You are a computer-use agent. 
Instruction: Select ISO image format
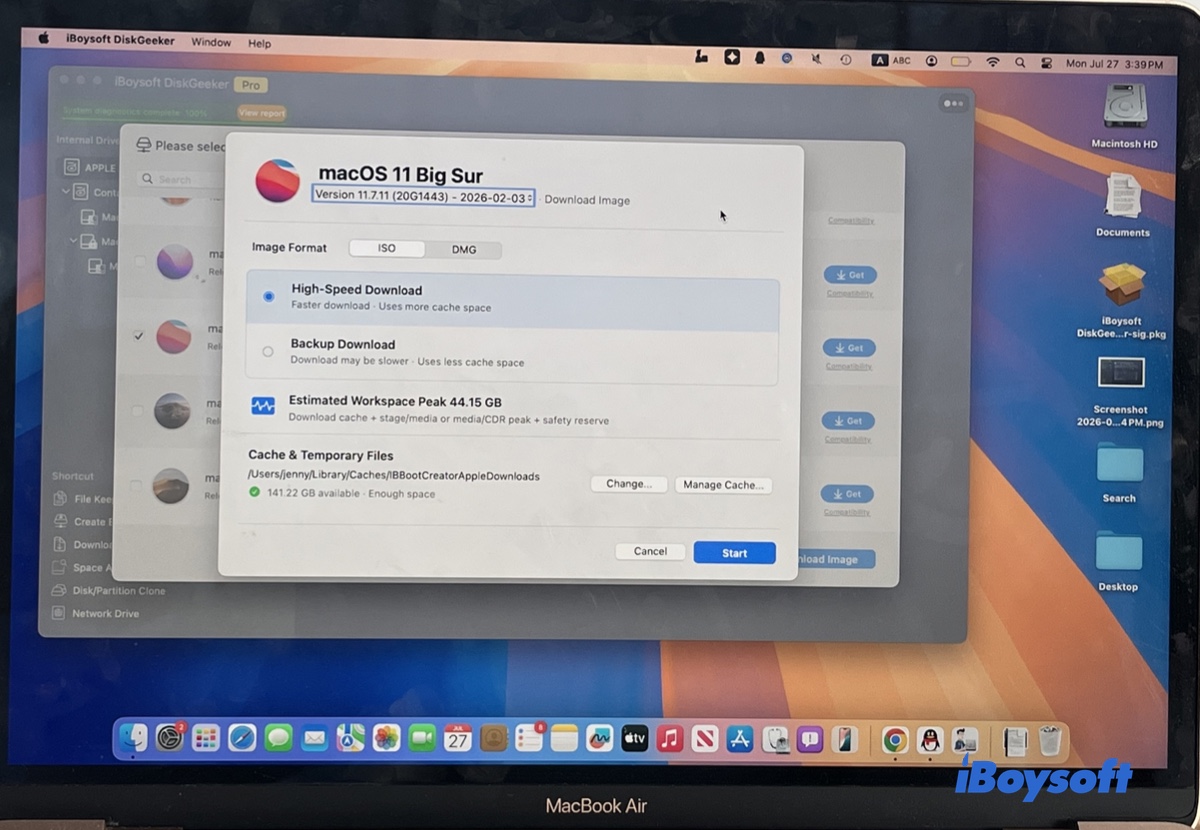(x=387, y=249)
